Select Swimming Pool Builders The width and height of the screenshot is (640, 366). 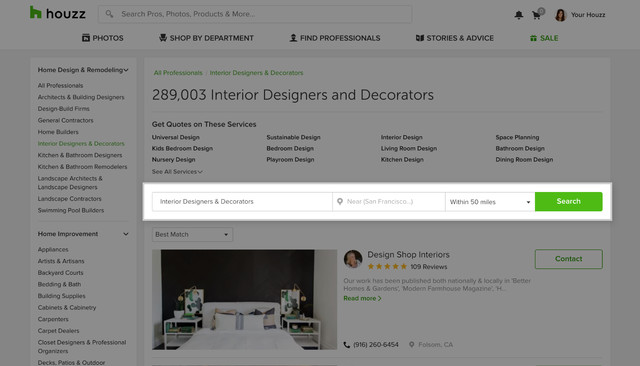pos(71,211)
